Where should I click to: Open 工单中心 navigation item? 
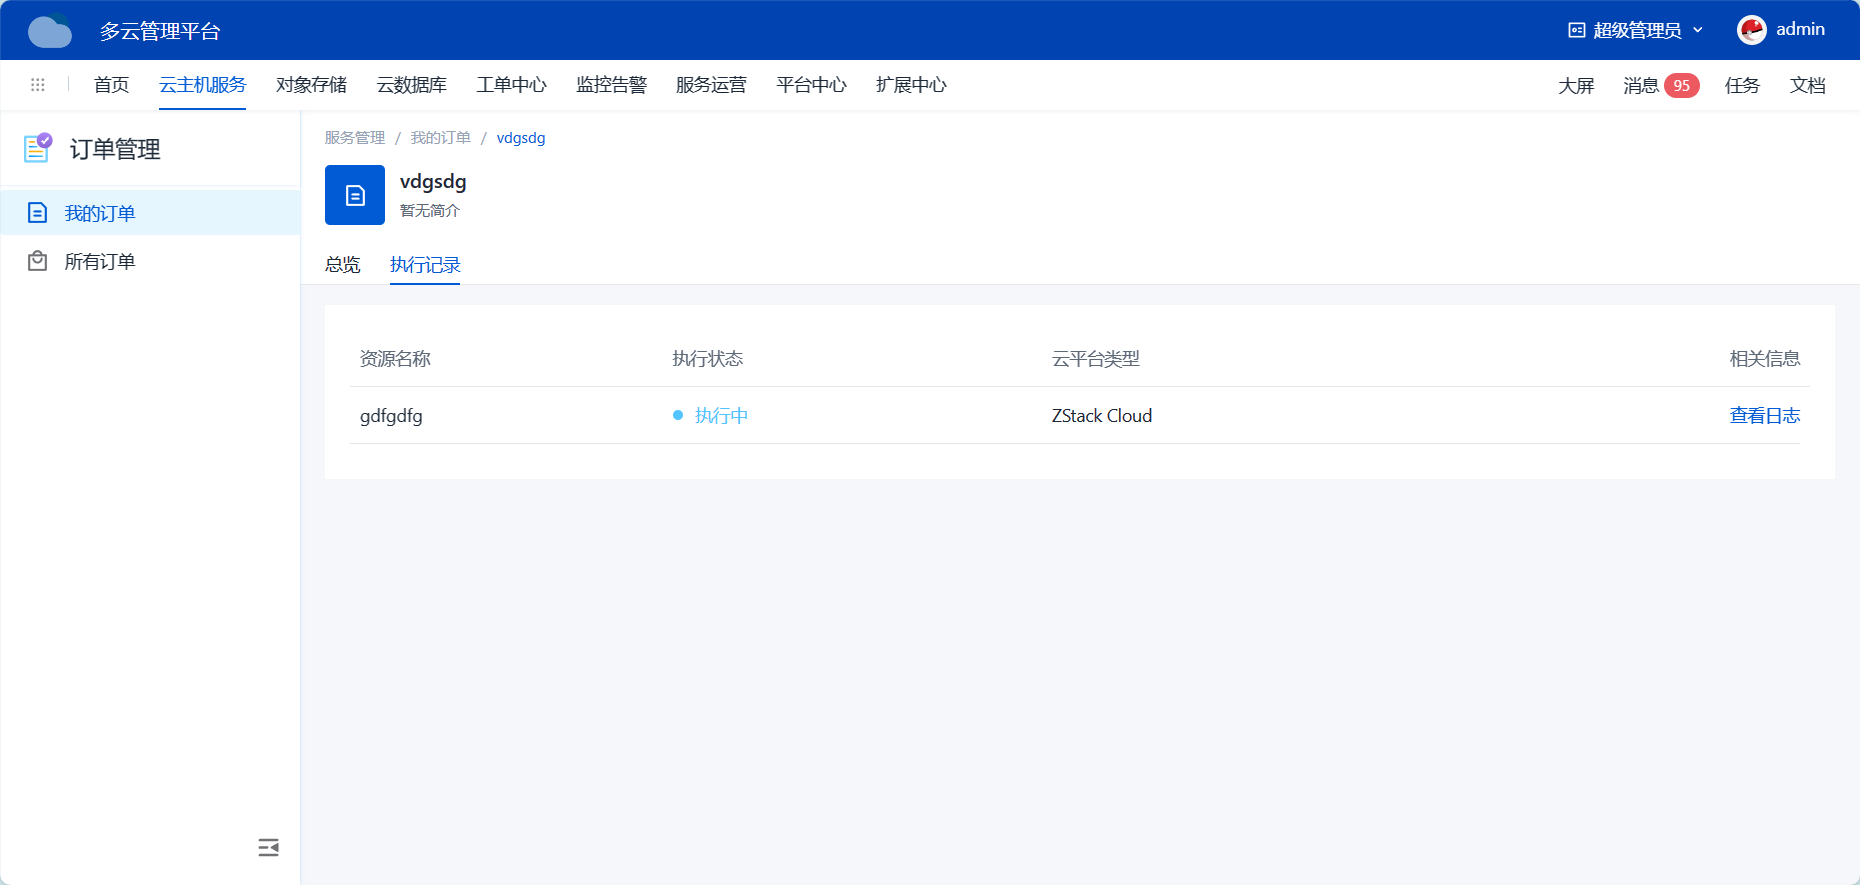[x=511, y=85]
